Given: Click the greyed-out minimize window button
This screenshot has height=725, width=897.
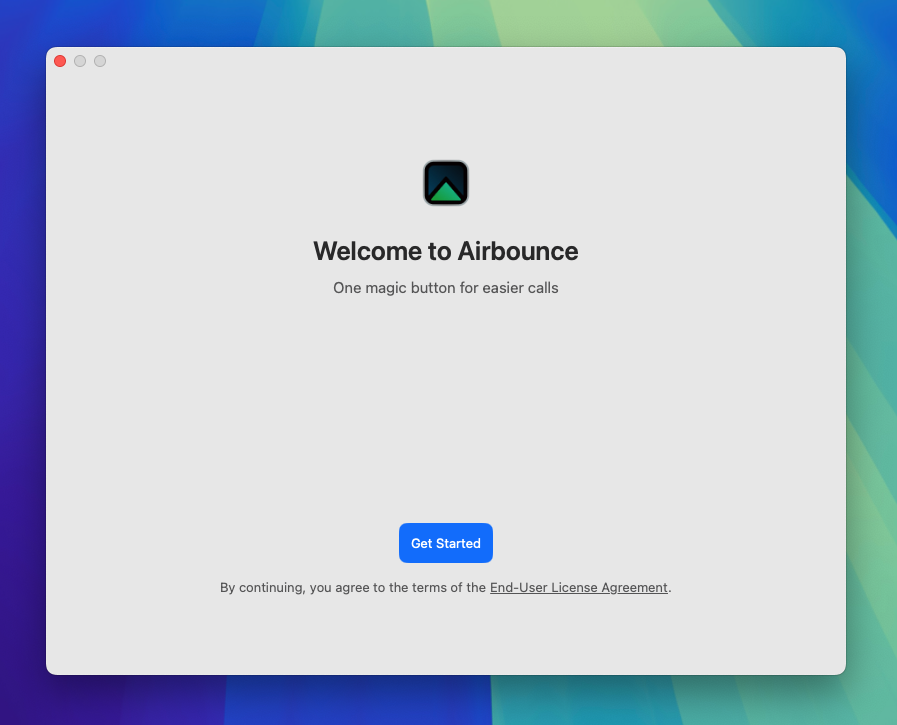Looking at the screenshot, I should tap(80, 61).
